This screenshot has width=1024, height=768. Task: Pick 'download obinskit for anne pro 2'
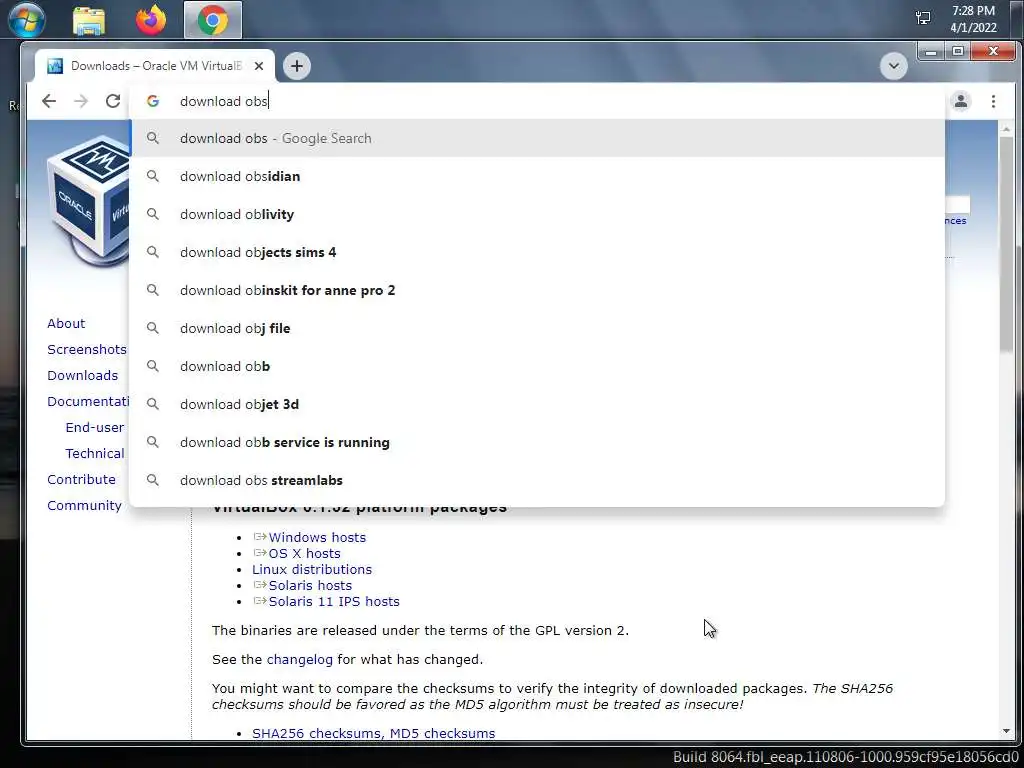point(537,290)
